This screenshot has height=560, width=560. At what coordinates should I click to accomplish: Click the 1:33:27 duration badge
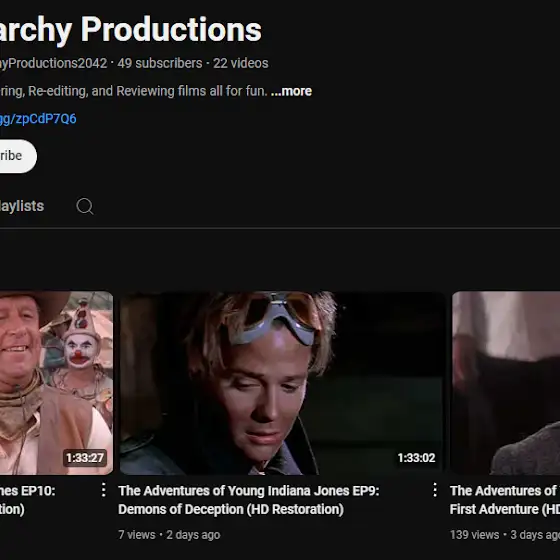click(85, 458)
